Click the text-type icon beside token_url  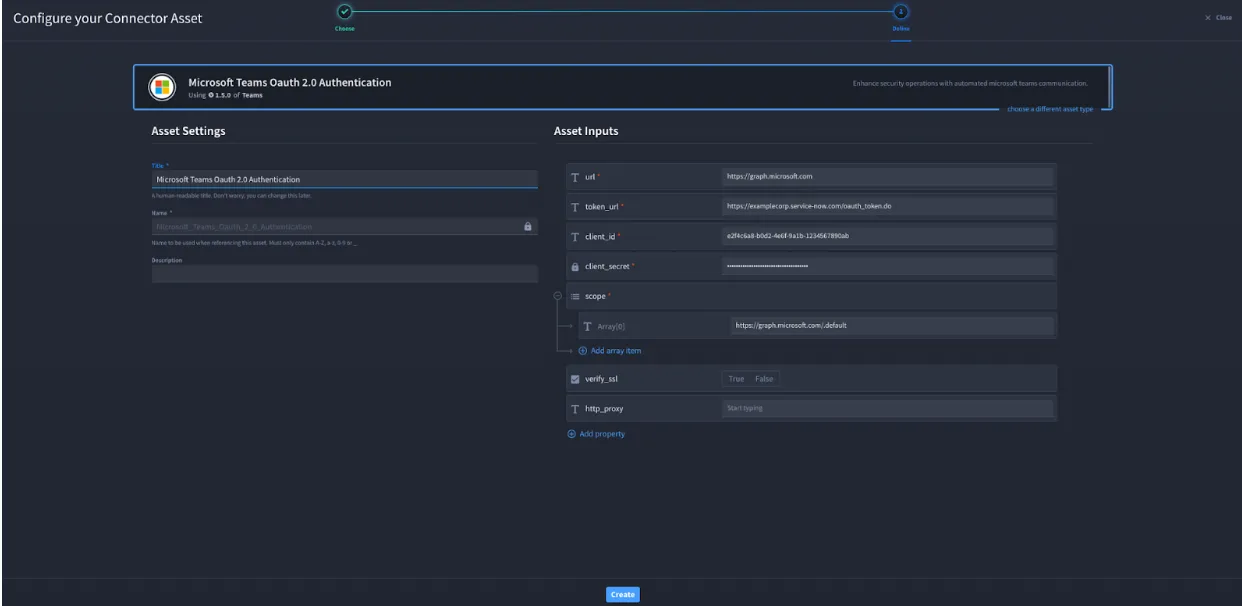(x=575, y=207)
